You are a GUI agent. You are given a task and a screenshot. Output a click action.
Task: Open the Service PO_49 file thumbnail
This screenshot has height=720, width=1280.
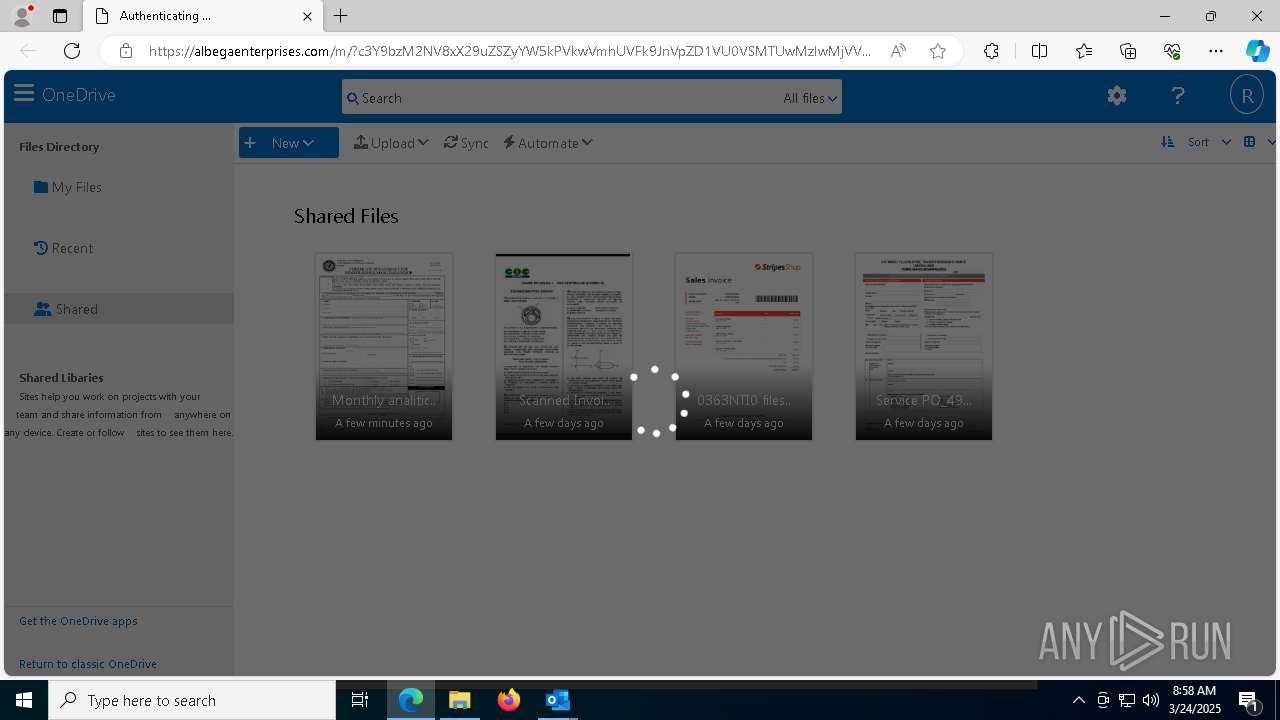click(x=924, y=346)
